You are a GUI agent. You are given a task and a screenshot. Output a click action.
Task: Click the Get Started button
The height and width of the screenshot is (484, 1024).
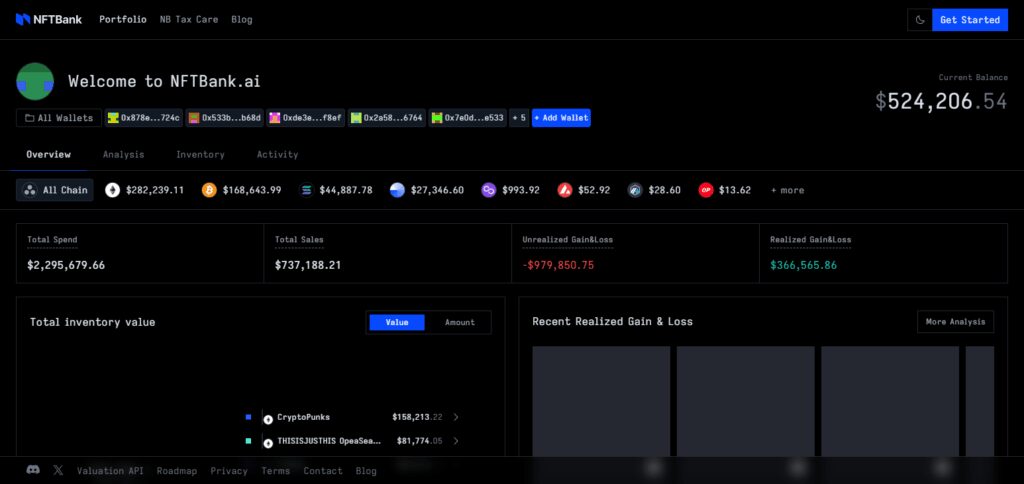click(x=969, y=20)
